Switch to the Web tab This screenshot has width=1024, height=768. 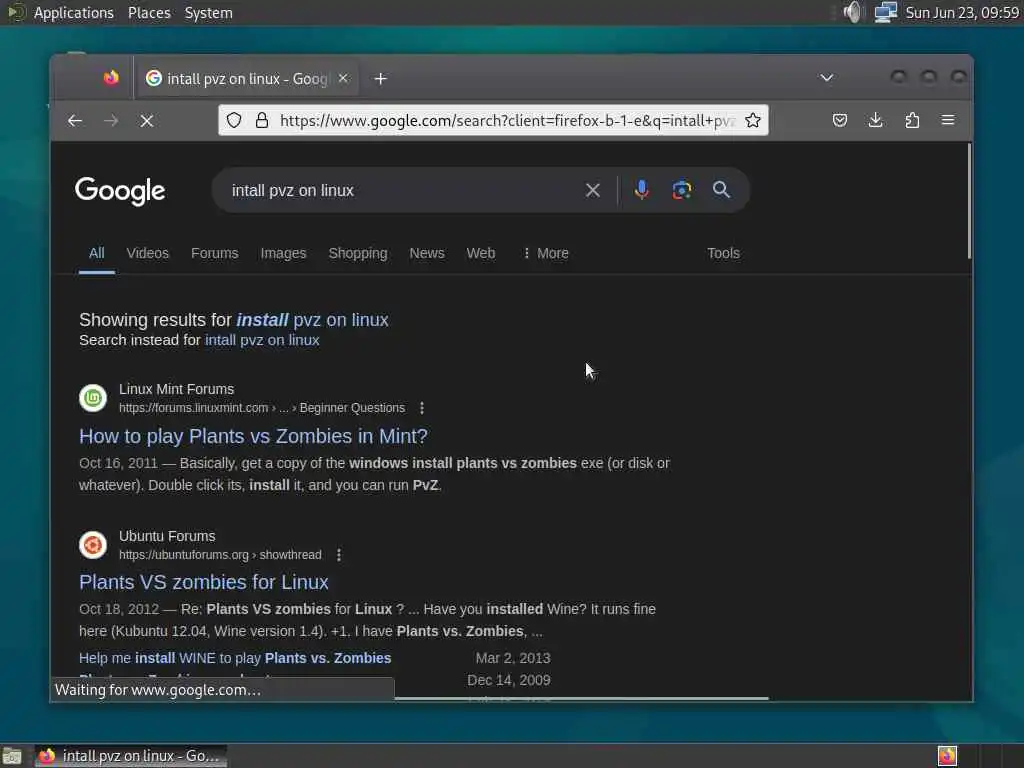coord(481,253)
